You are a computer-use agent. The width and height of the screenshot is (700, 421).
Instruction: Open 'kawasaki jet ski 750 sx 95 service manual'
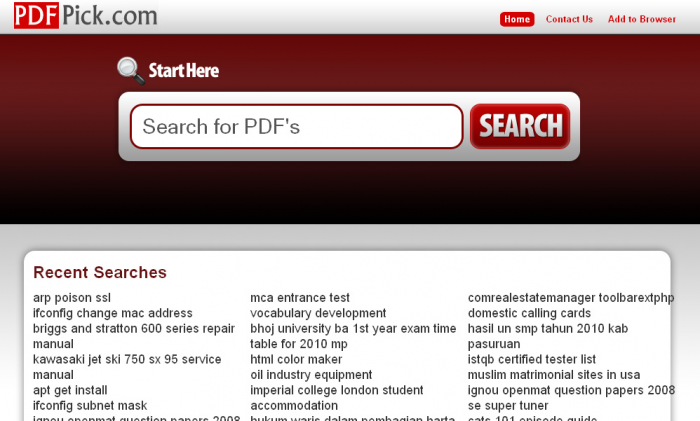click(127, 367)
